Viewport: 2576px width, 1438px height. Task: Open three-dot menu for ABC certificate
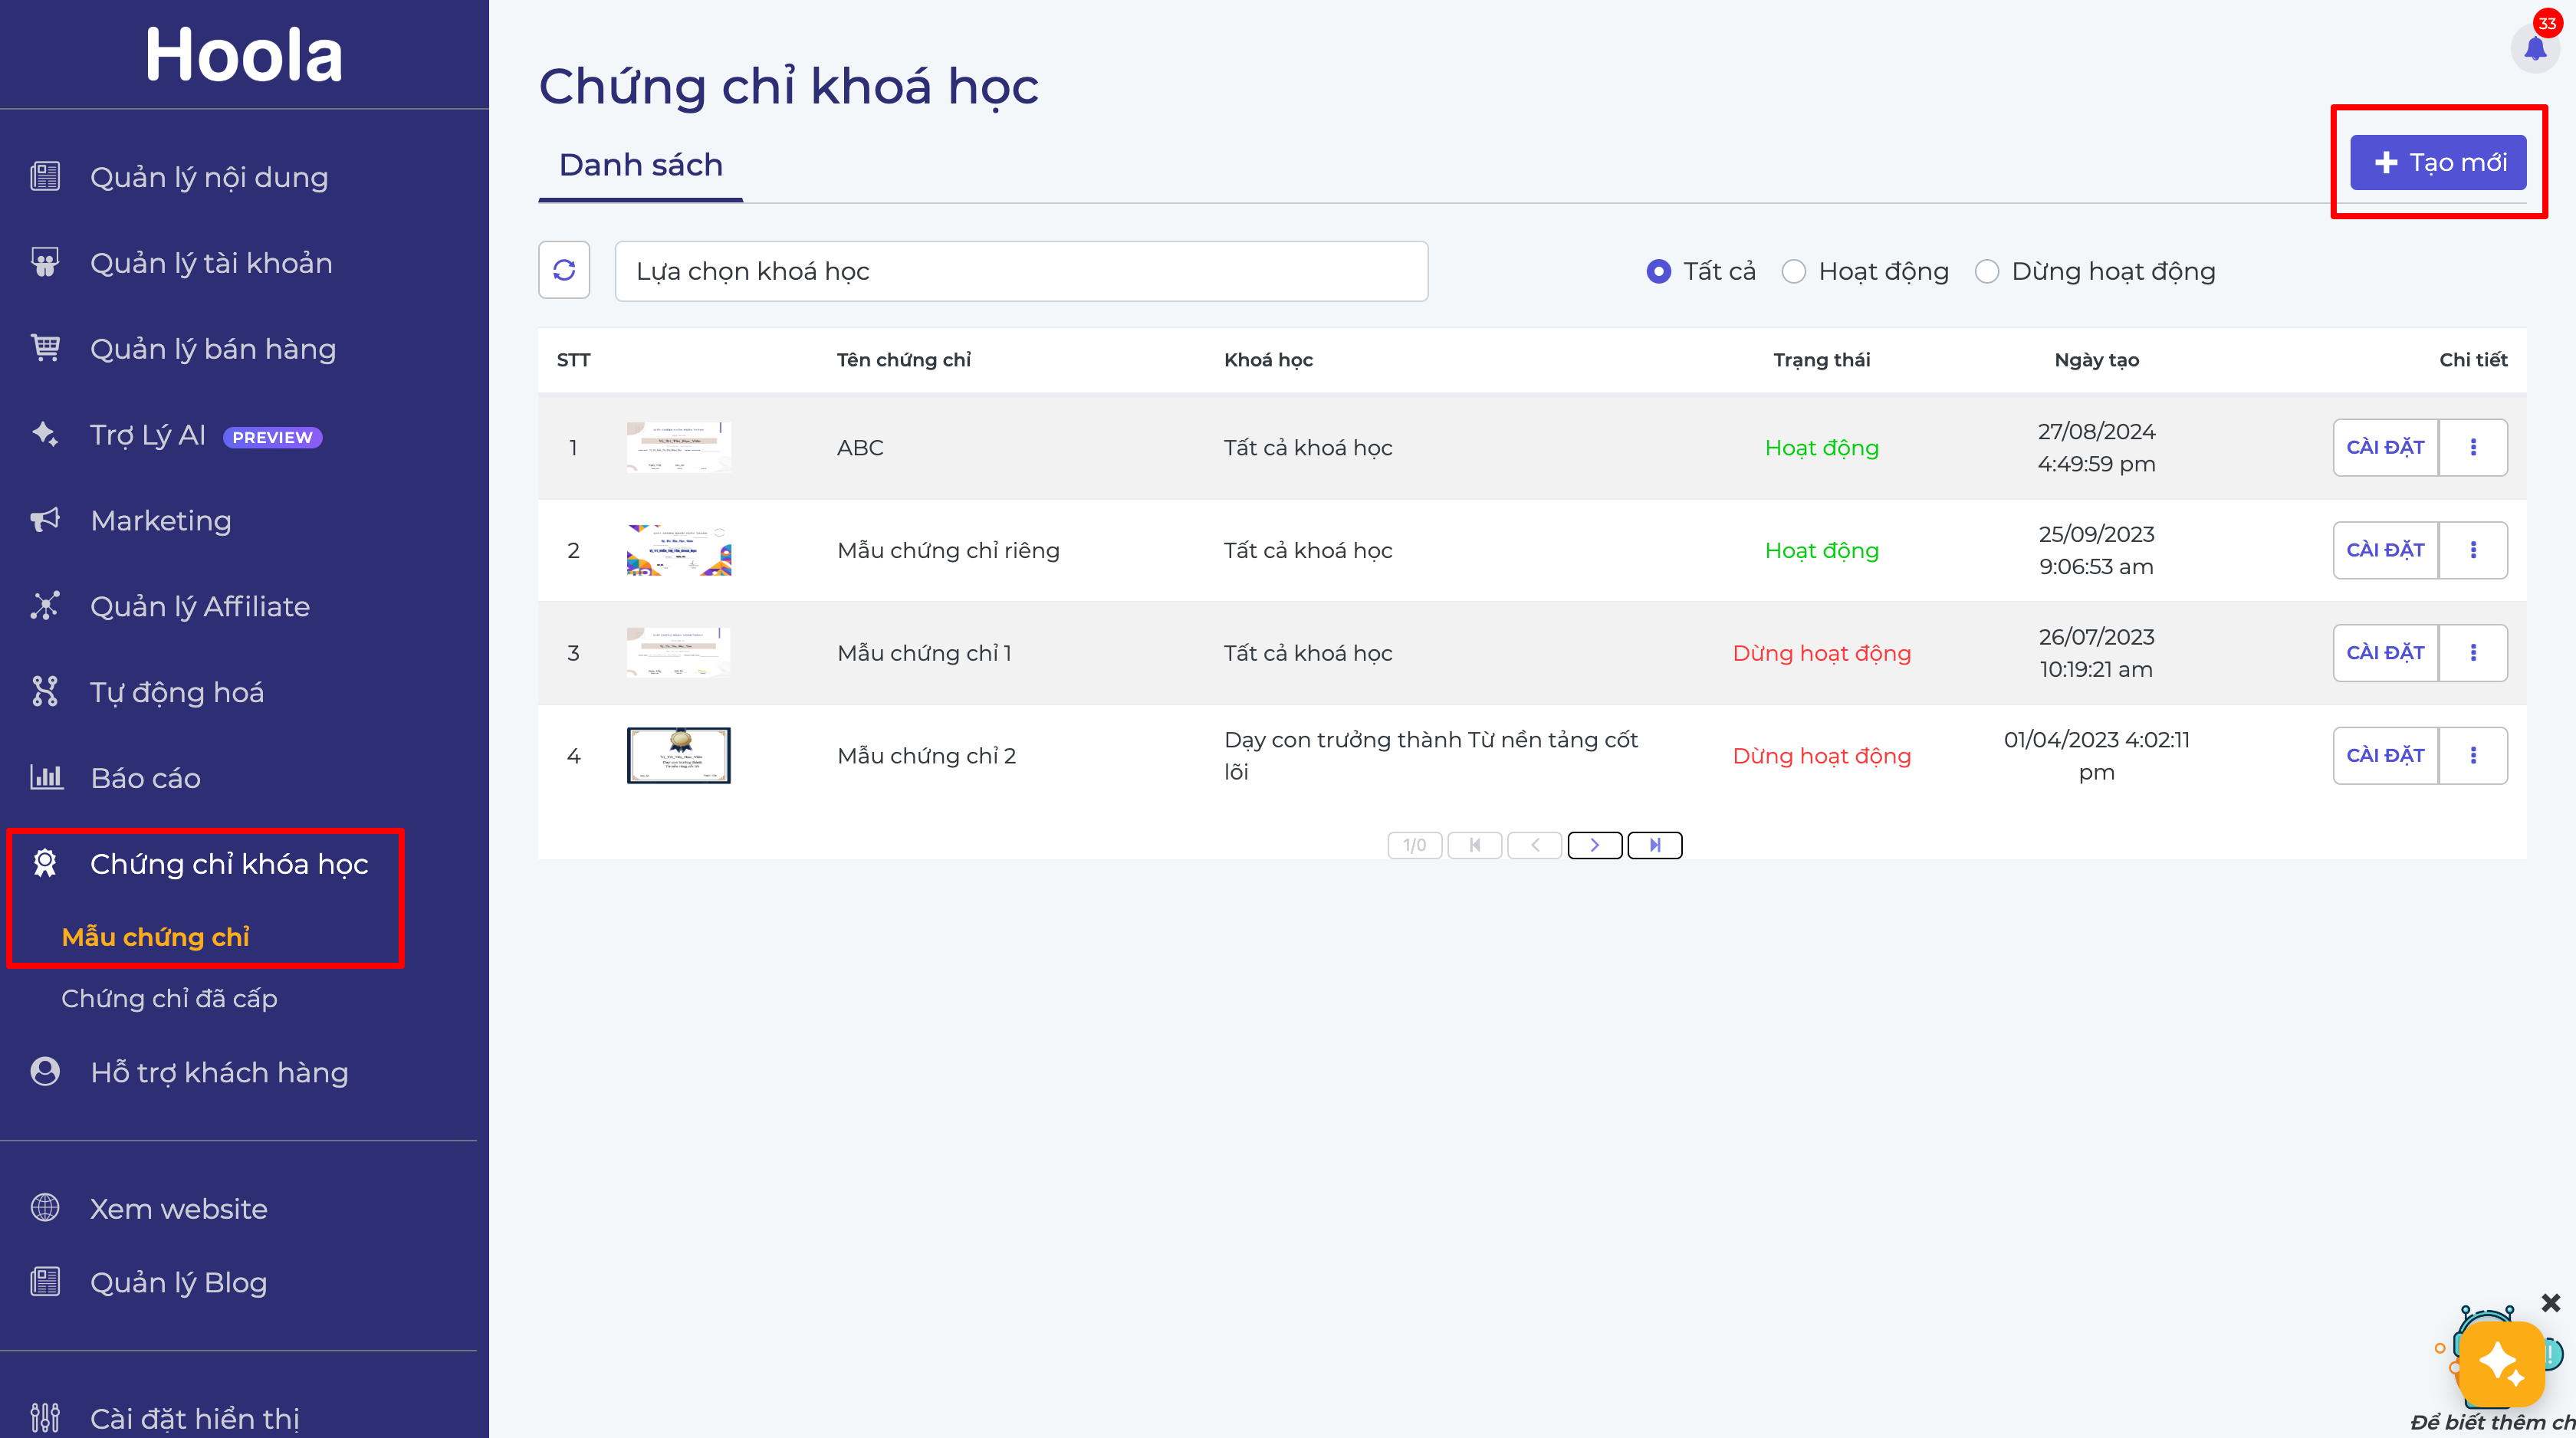point(2473,447)
